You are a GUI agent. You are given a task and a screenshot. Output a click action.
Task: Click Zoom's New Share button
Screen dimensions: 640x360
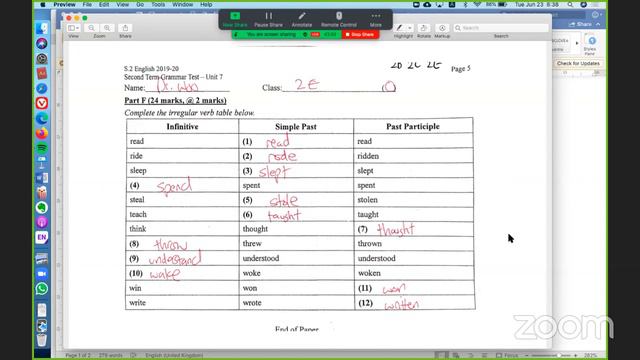[x=235, y=19]
